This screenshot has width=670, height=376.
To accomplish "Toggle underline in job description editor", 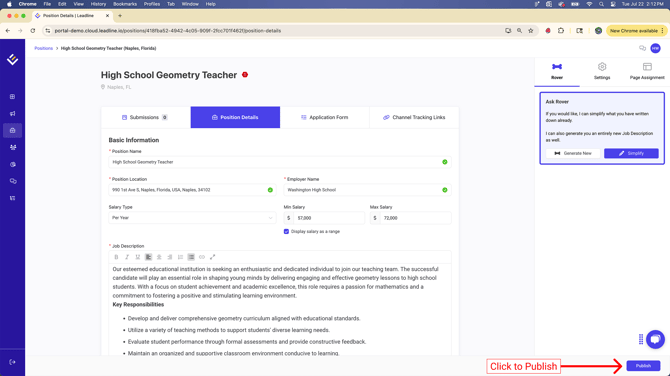I will pos(138,257).
